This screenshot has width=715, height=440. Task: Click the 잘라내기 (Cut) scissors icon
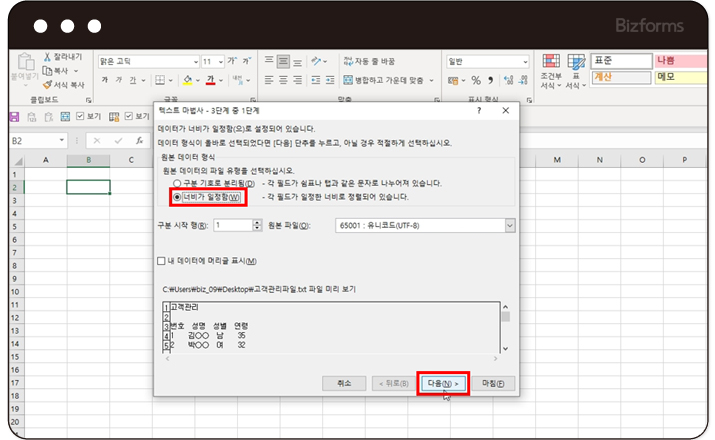coord(47,57)
